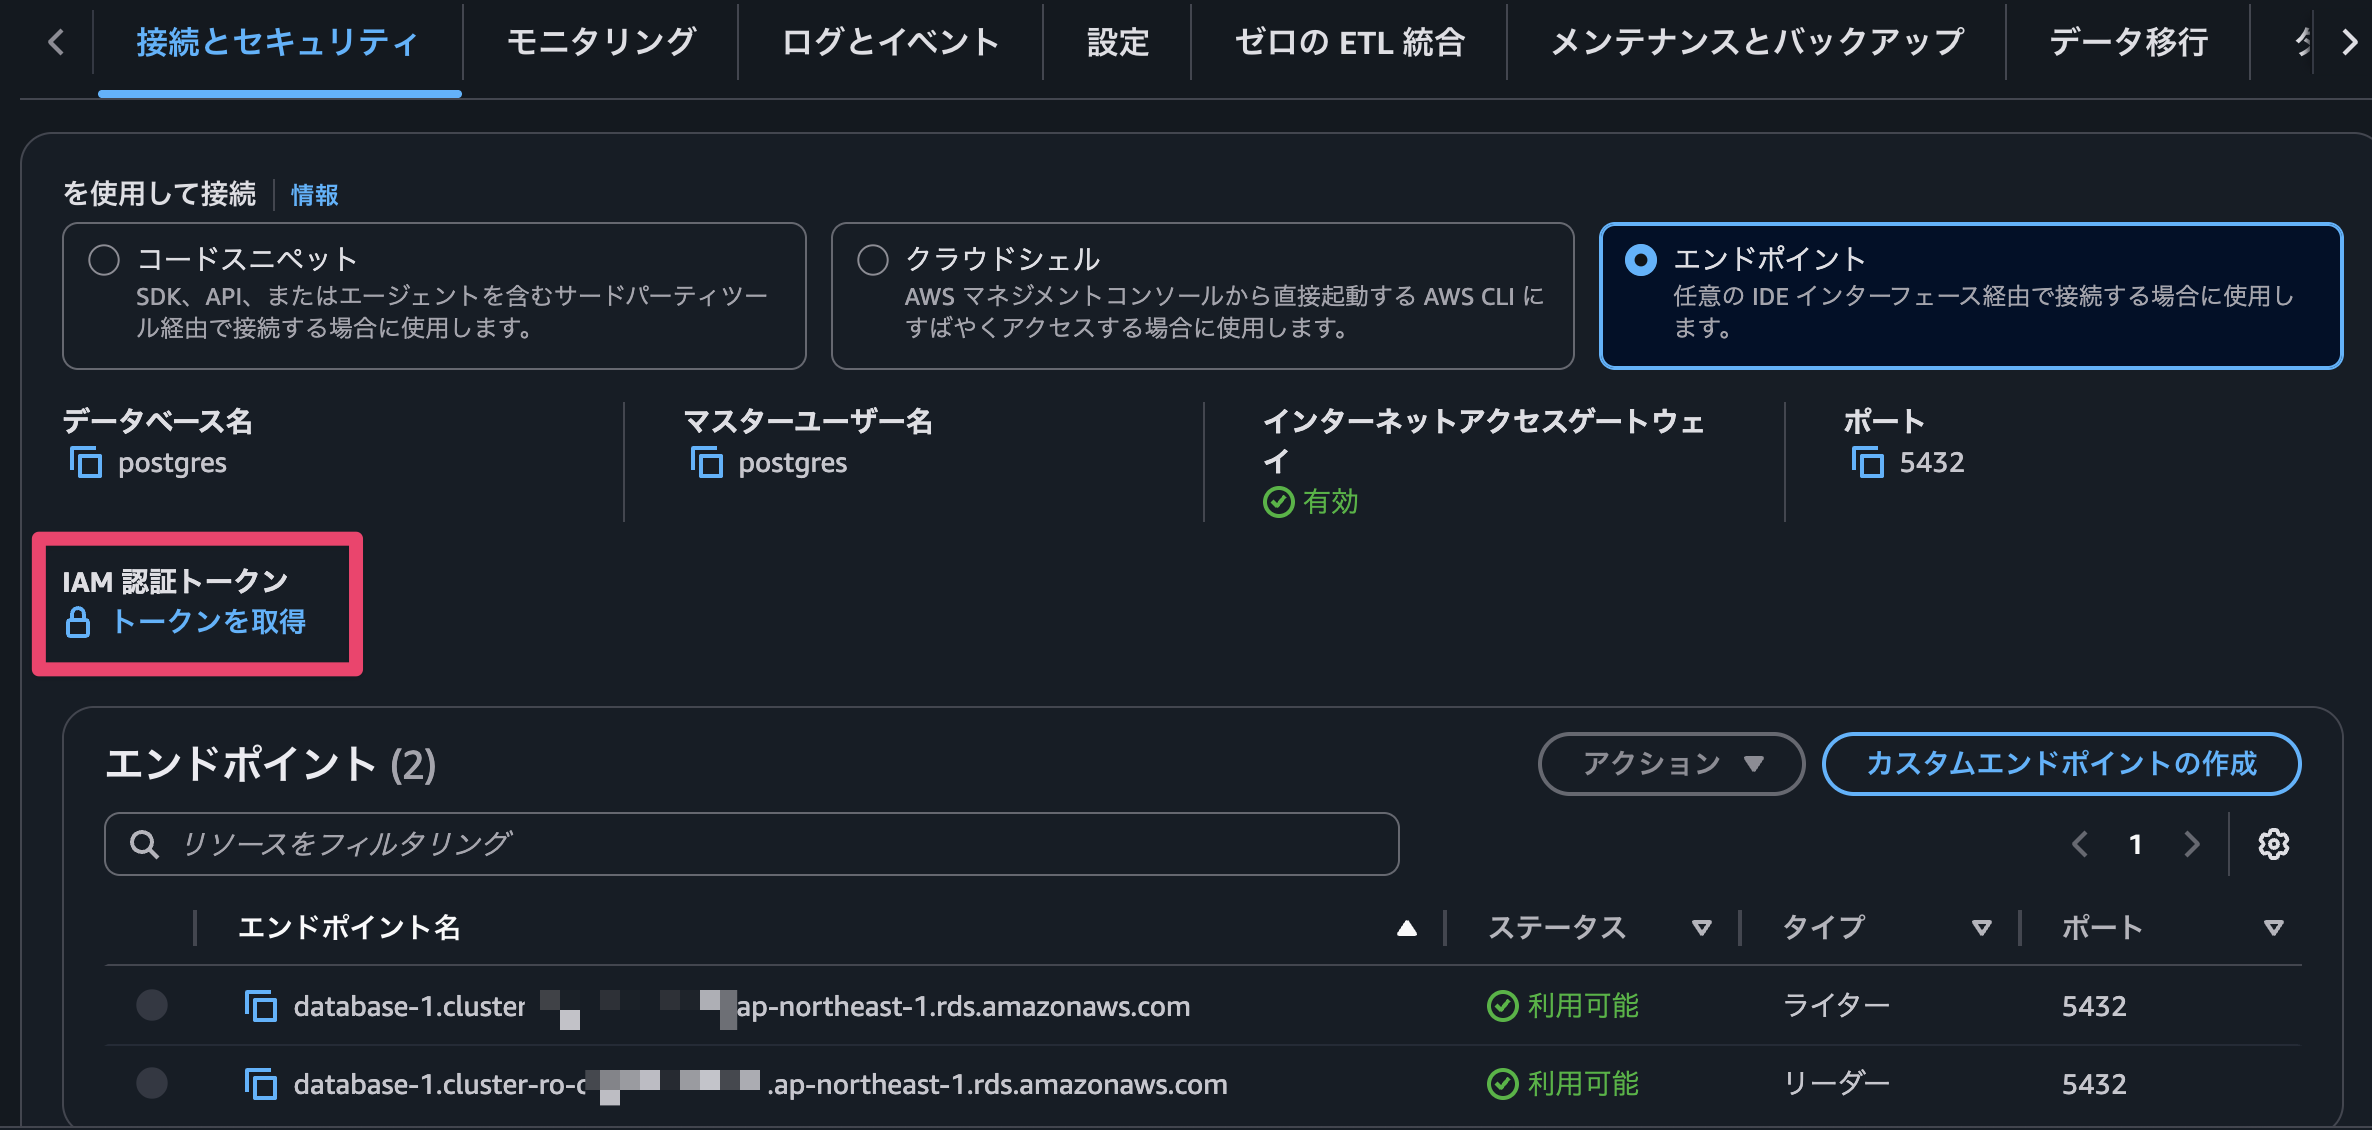Copy the reader endpoint address
The image size is (2372, 1130).
tap(263, 1084)
